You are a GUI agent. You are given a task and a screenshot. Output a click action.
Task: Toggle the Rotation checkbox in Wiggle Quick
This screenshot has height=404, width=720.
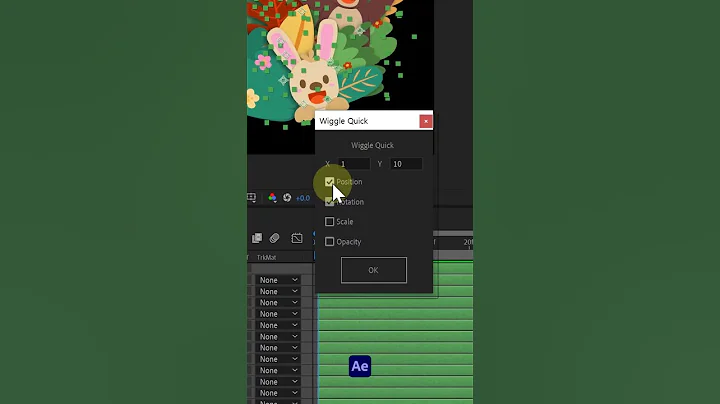click(329, 202)
